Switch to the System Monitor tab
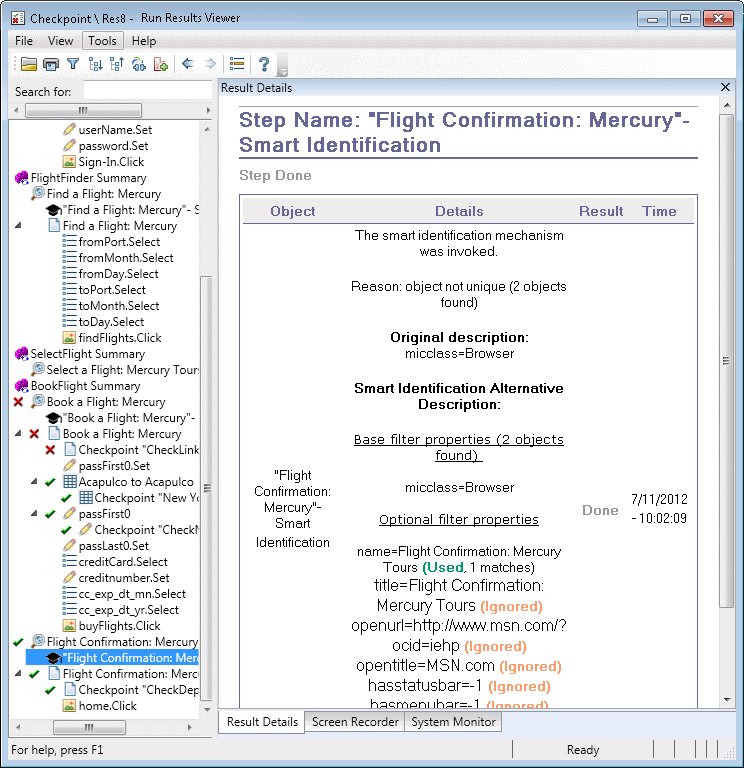 pyautogui.click(x=452, y=722)
